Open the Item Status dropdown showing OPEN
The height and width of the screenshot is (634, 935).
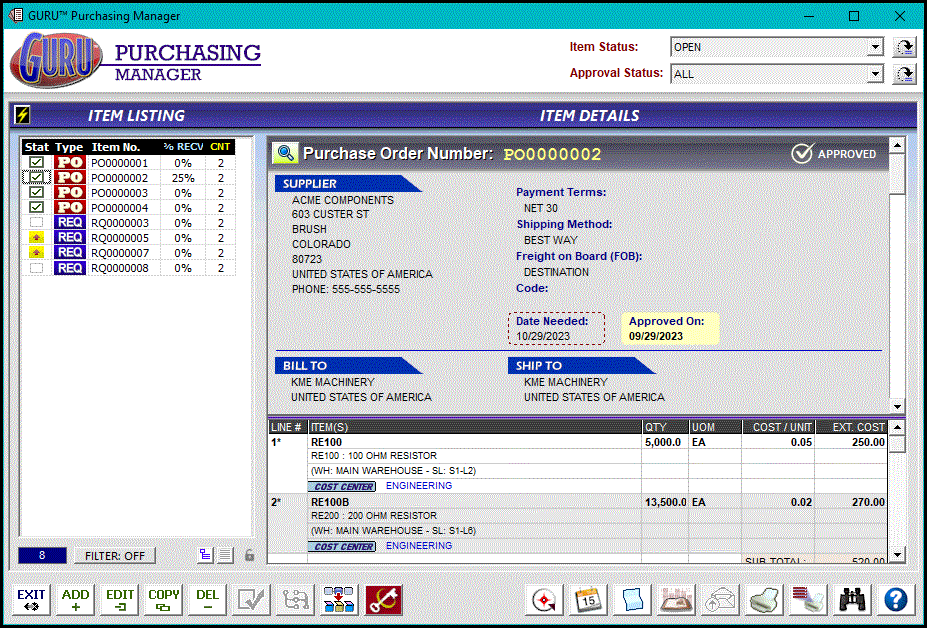coord(877,47)
